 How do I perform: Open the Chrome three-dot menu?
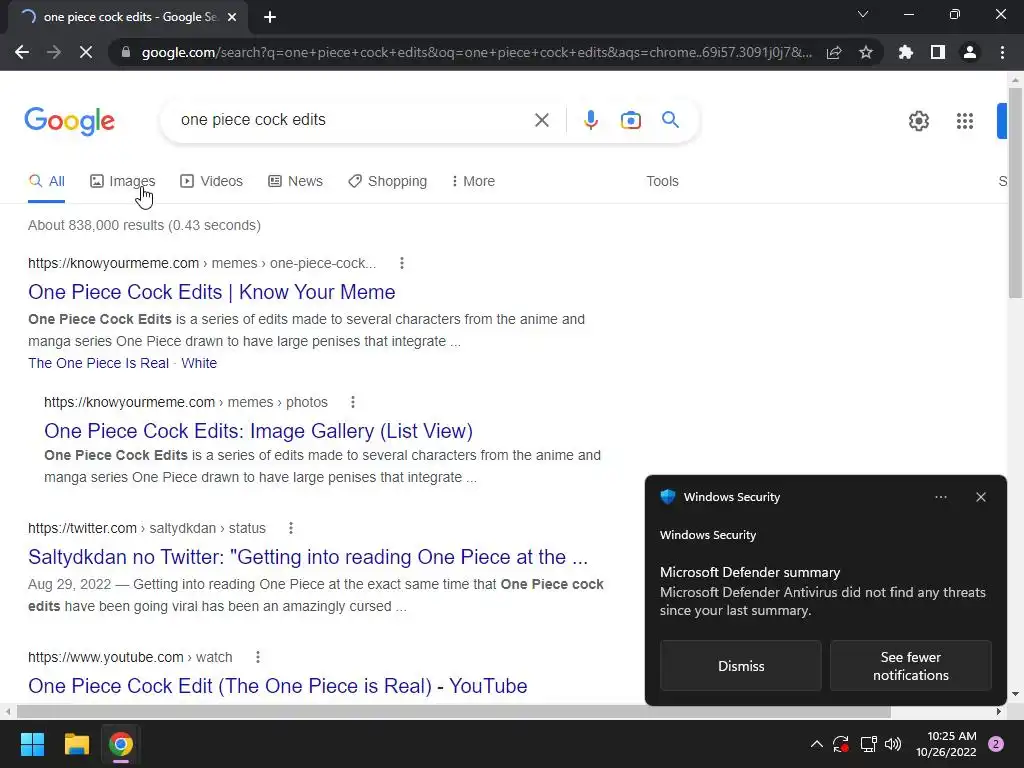pos(1002,52)
